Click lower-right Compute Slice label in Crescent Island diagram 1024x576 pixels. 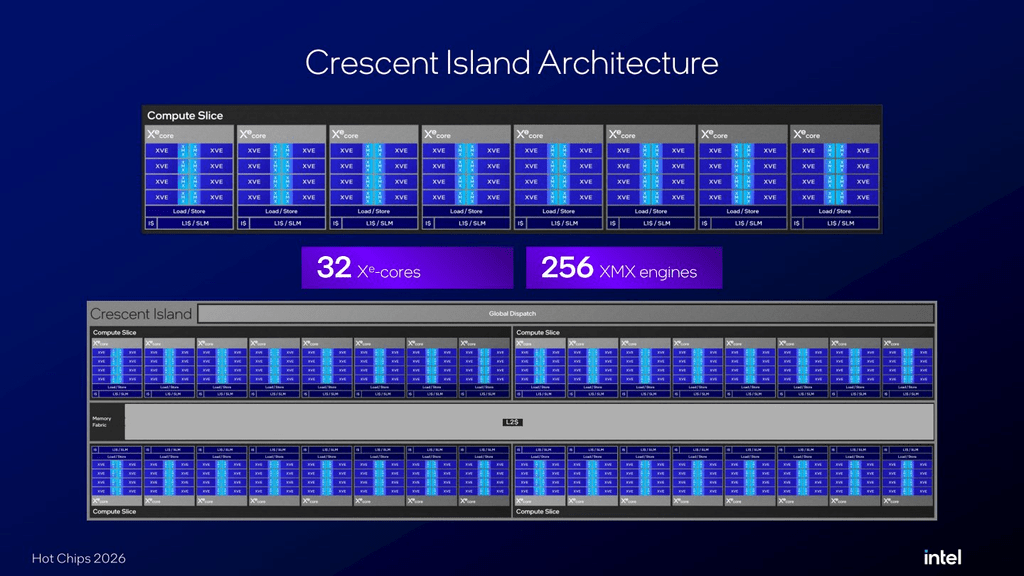[537, 511]
